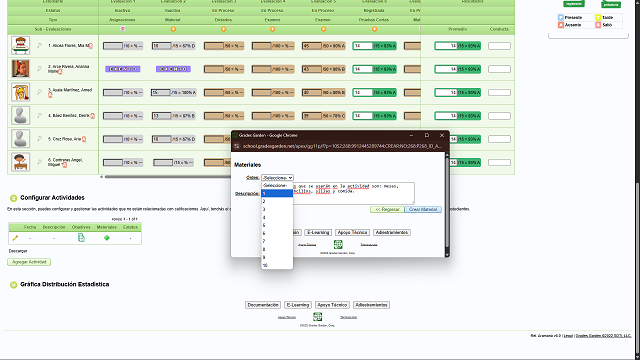Click Adiestramientos button inside the popup
This screenshot has height=360, width=640.
(392, 232)
